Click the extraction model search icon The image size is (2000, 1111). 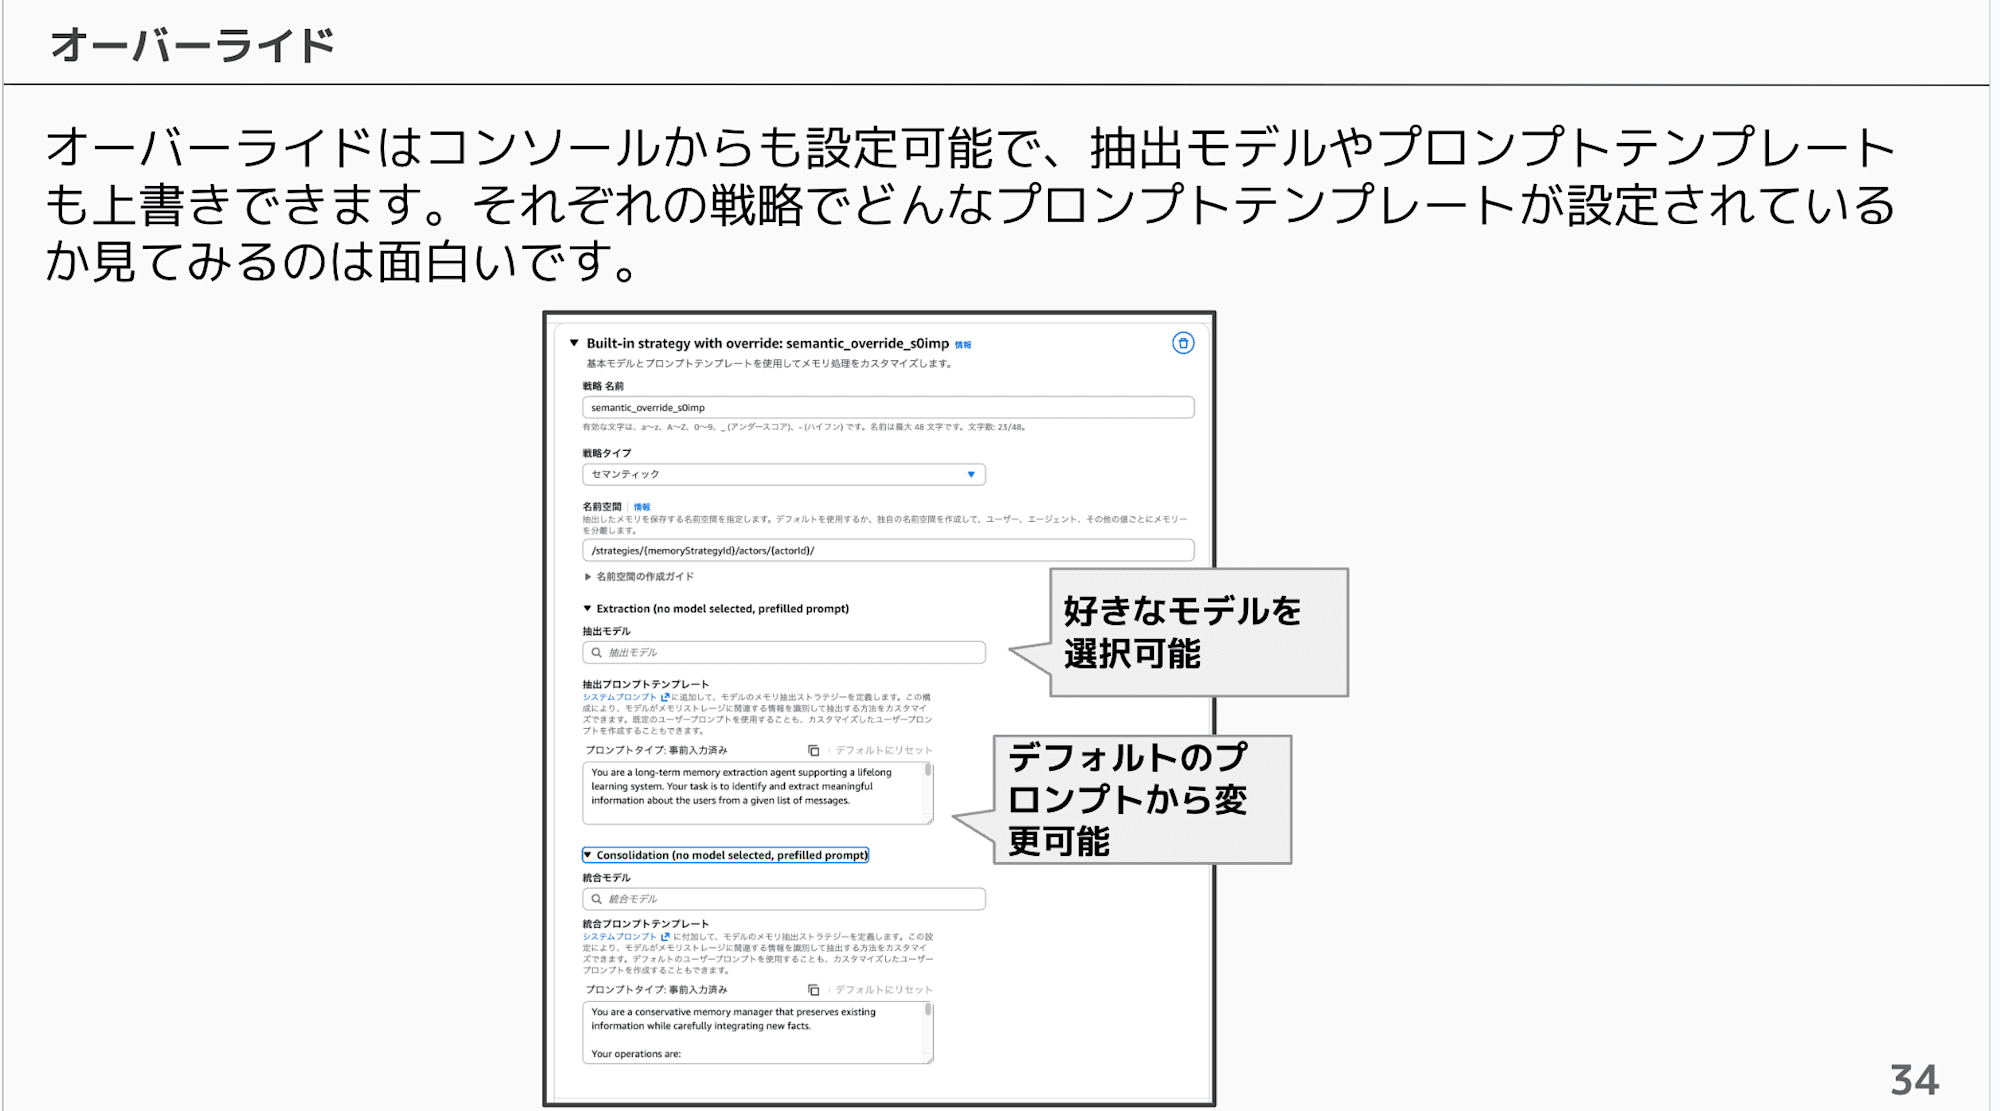597,653
